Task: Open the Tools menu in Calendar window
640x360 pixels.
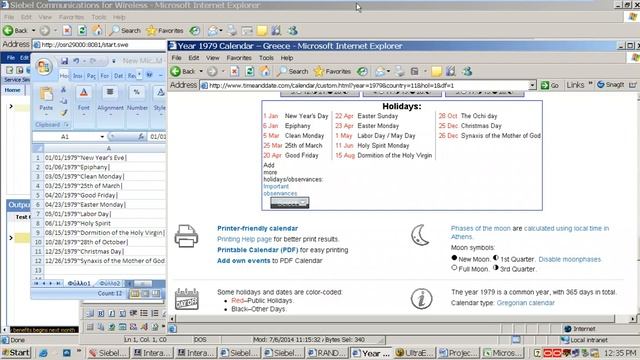Action: 266,58
